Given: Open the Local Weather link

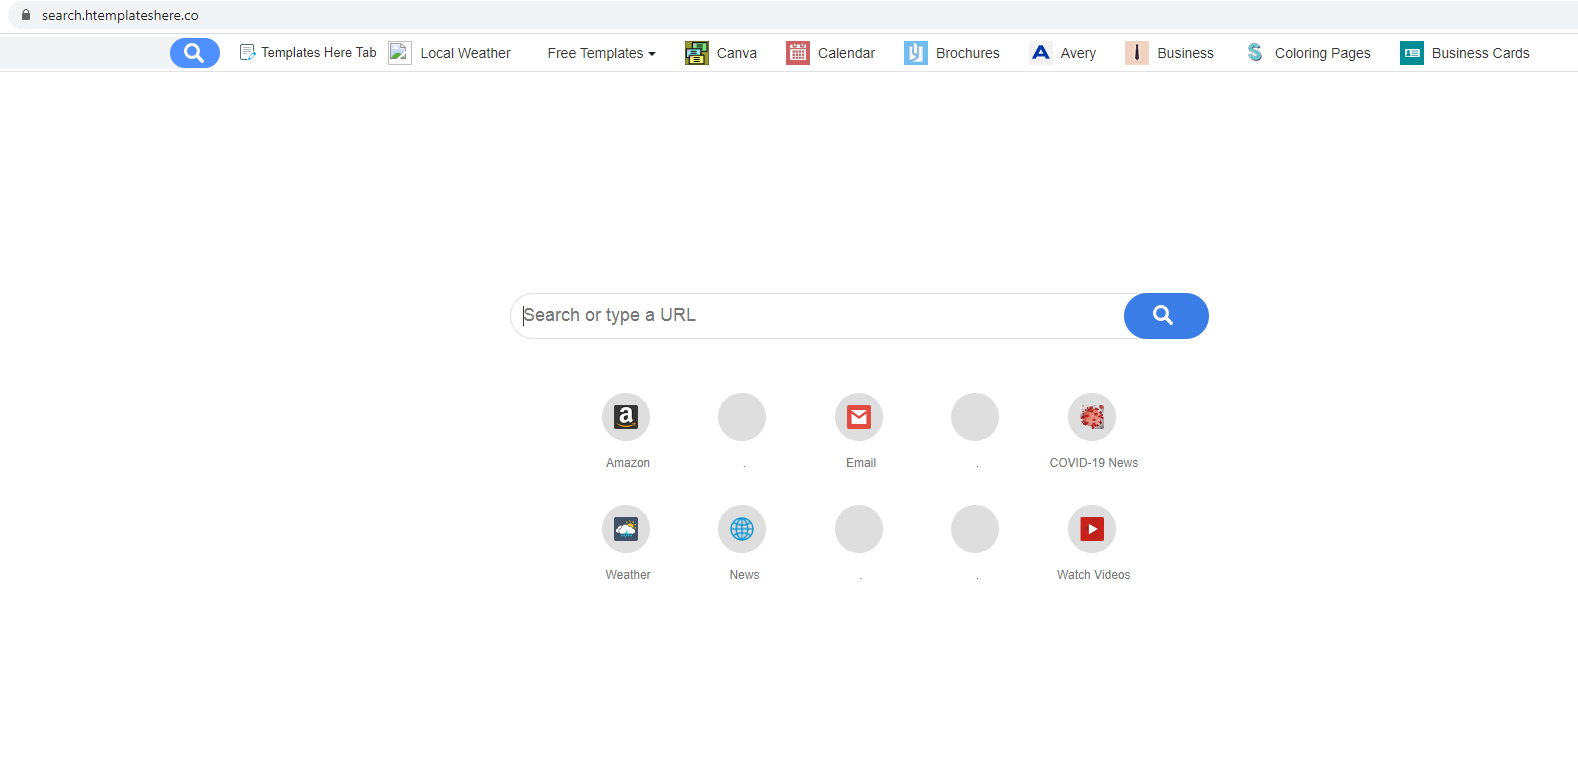Looking at the screenshot, I should click(x=465, y=53).
